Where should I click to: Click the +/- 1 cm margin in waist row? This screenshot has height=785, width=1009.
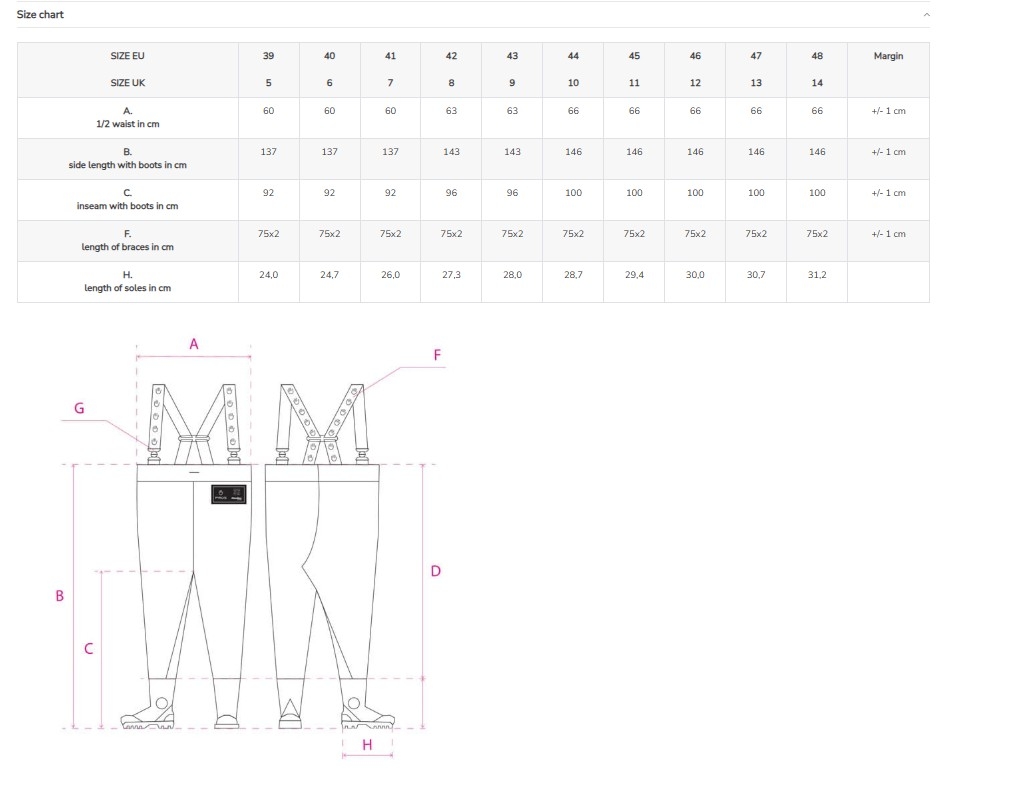(888, 111)
